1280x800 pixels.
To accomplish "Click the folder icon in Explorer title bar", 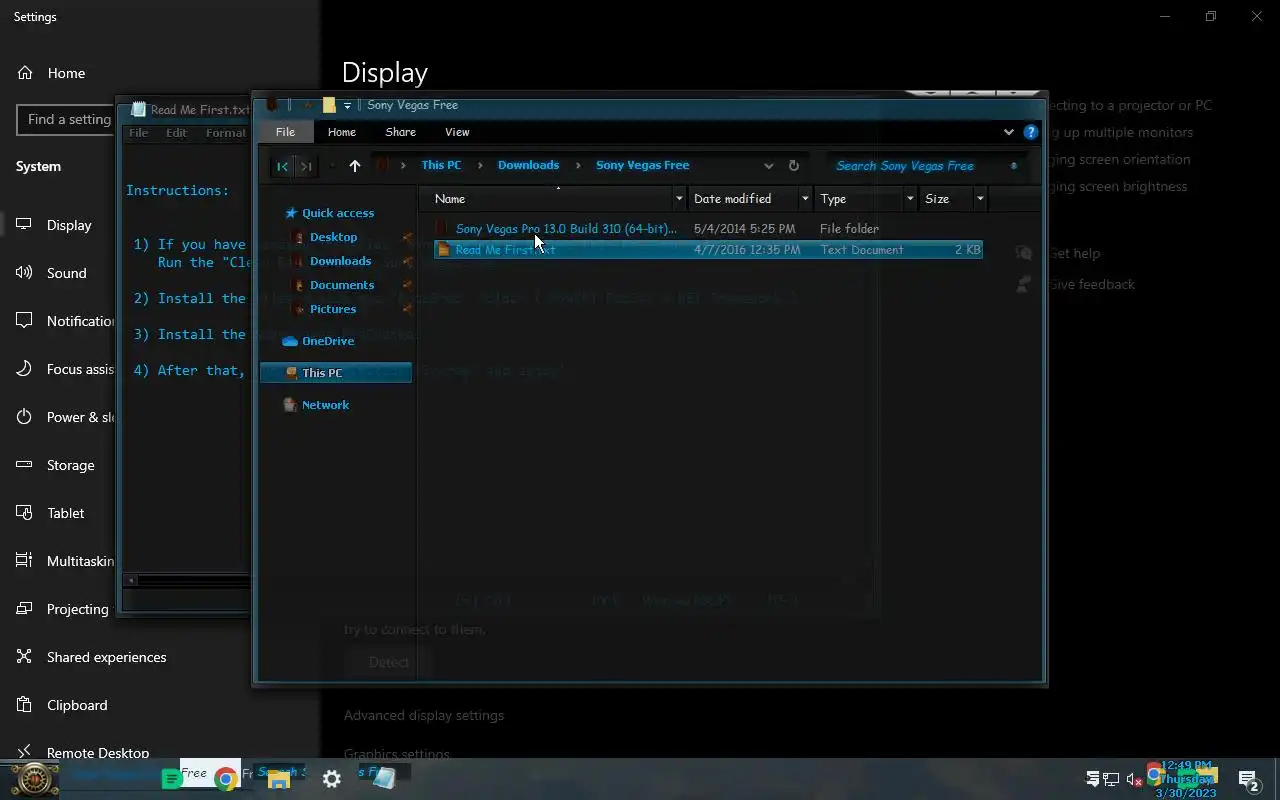I will pyautogui.click(x=328, y=105).
